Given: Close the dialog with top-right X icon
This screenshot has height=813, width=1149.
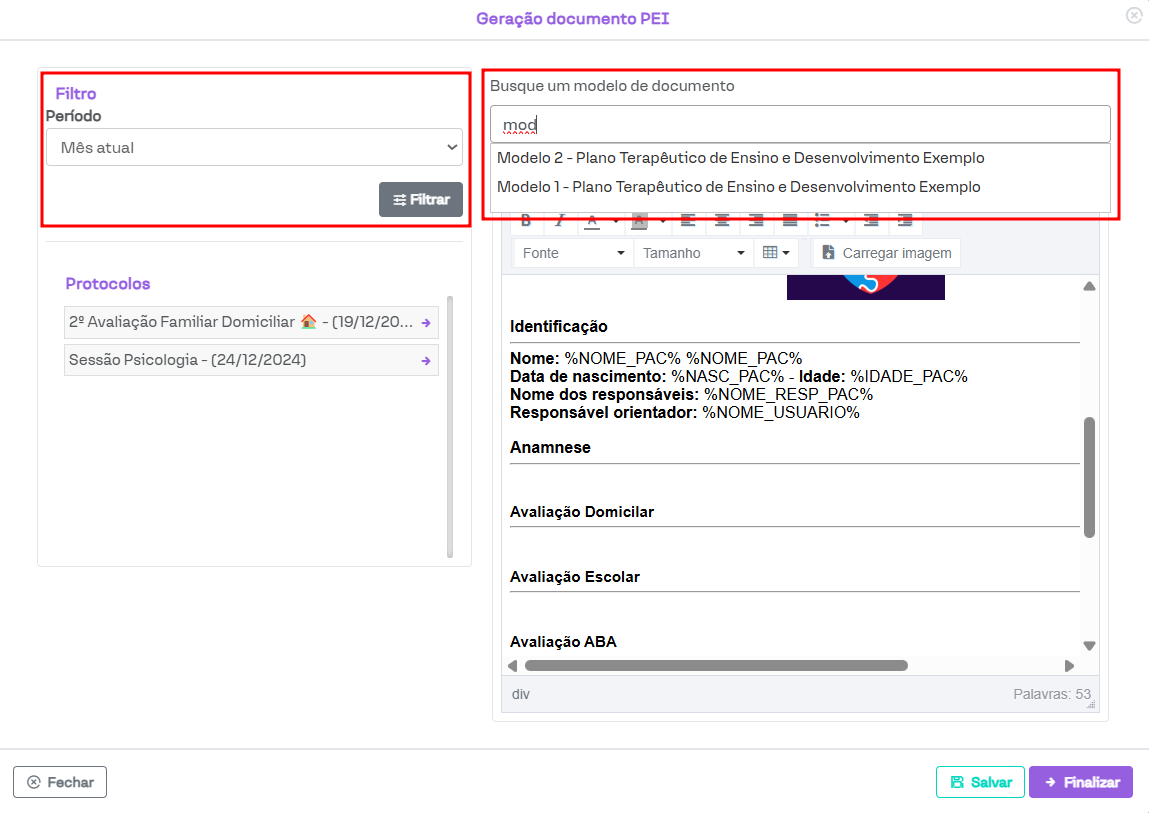Looking at the screenshot, I should [1133, 15].
